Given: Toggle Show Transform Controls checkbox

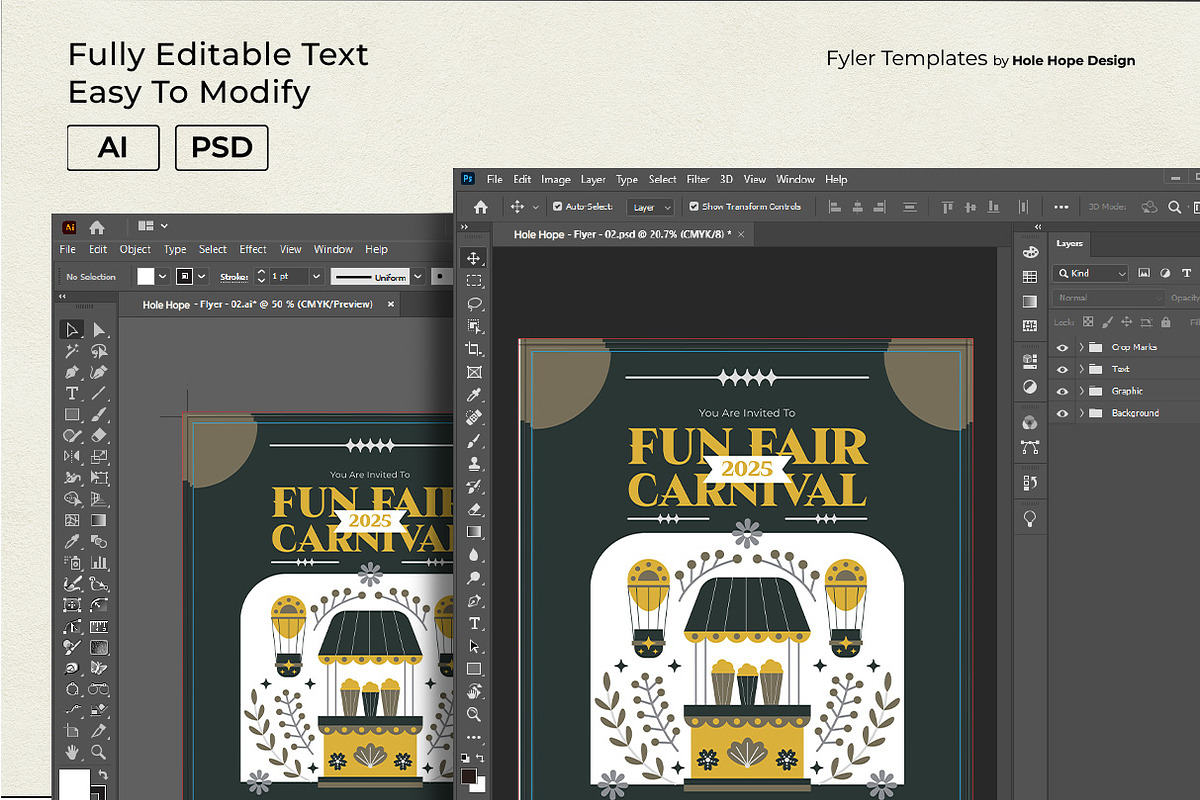Looking at the screenshot, I should pos(694,207).
